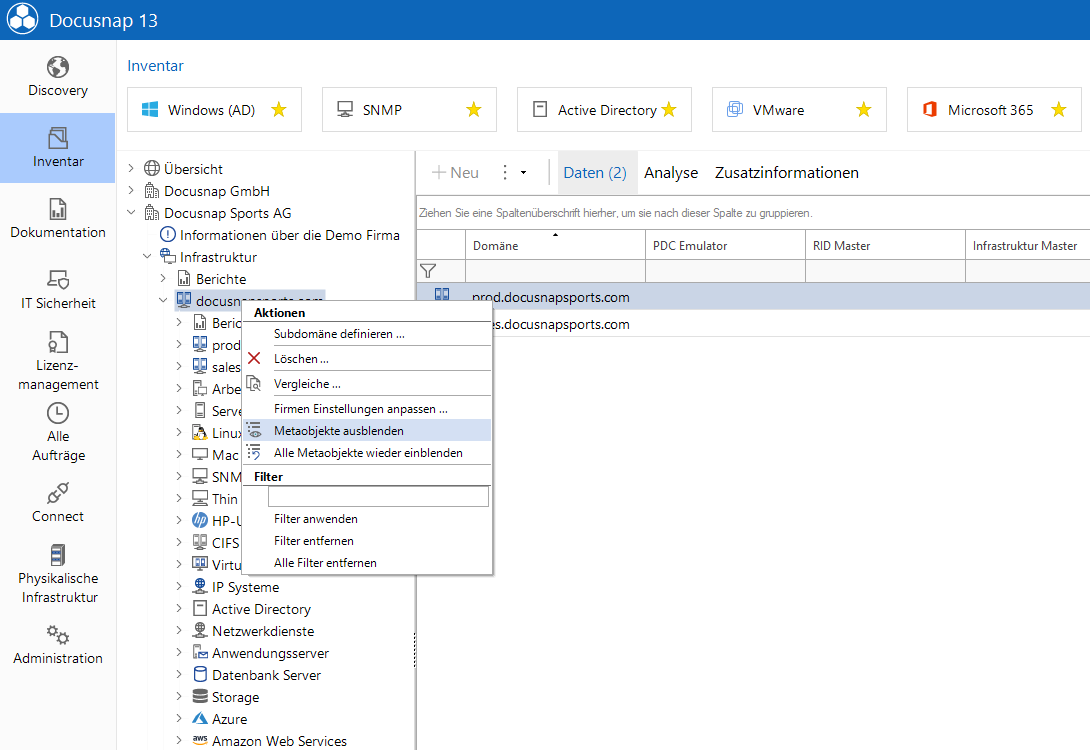Image resolution: width=1090 pixels, height=750 pixels.
Task: Expand the Übersicht tree node
Action: click(x=131, y=168)
